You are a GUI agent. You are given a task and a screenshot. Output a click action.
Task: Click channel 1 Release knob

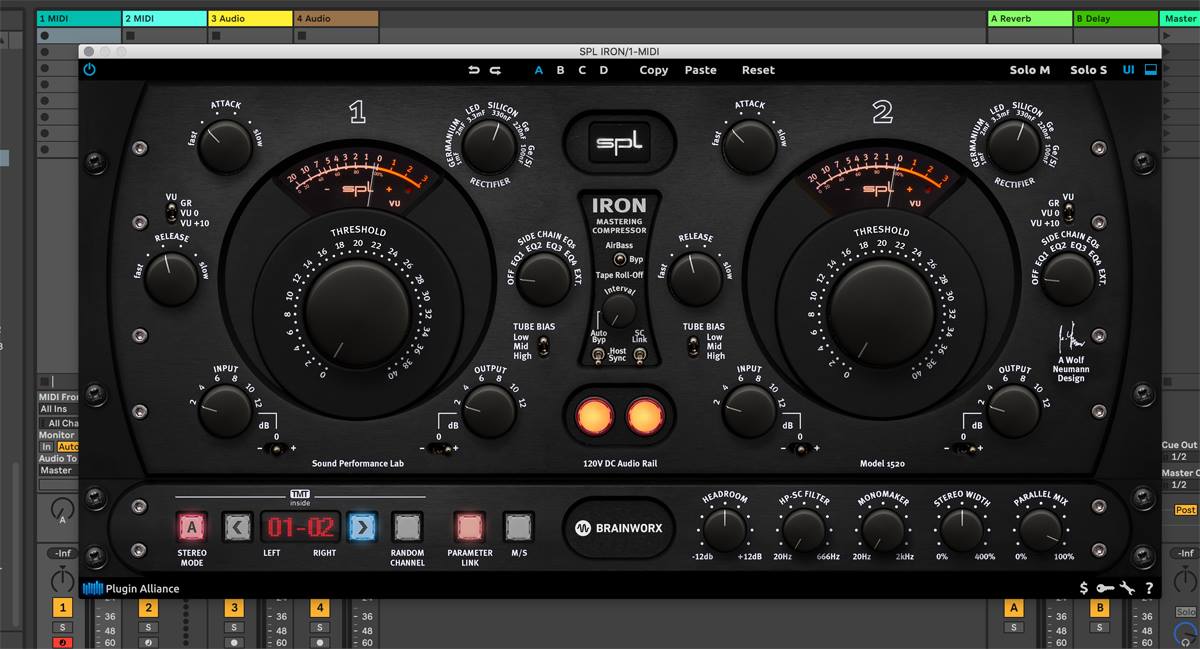coord(171,279)
